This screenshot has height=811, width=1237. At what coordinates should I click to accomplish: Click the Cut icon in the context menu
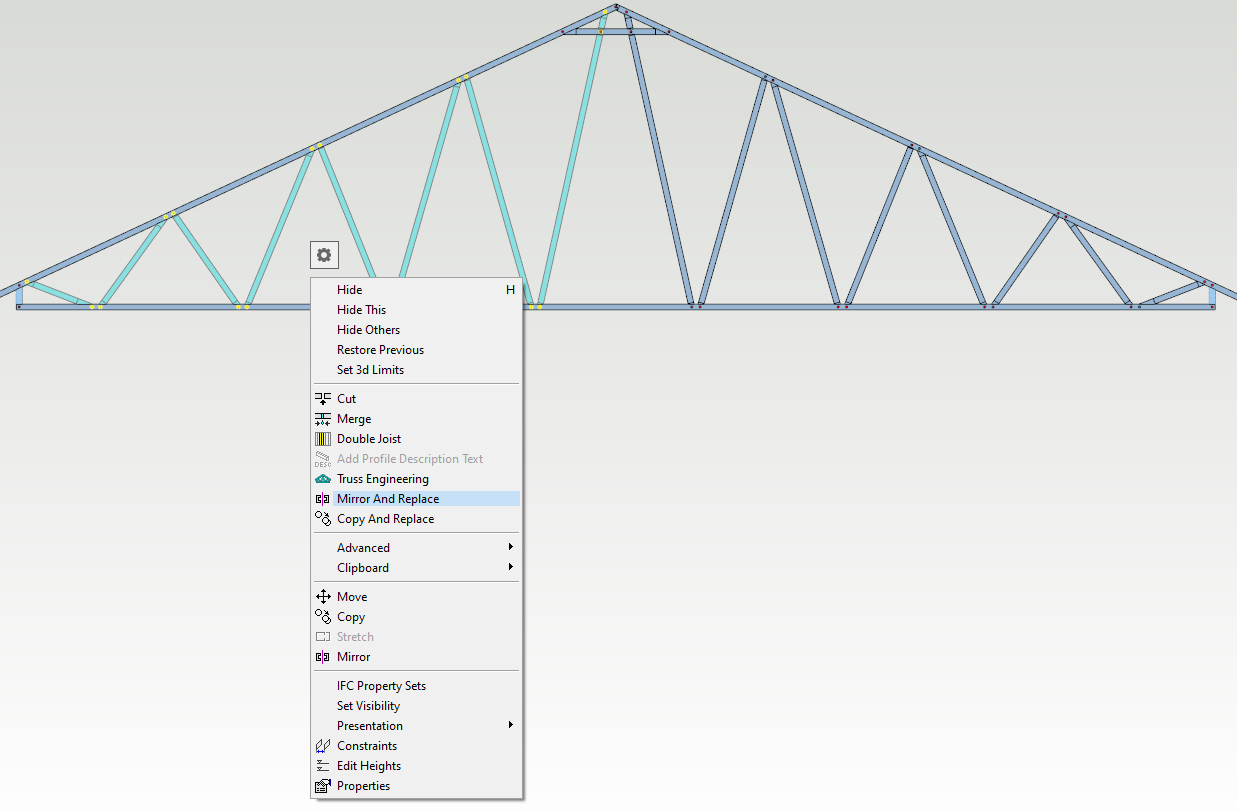pyautogui.click(x=323, y=399)
